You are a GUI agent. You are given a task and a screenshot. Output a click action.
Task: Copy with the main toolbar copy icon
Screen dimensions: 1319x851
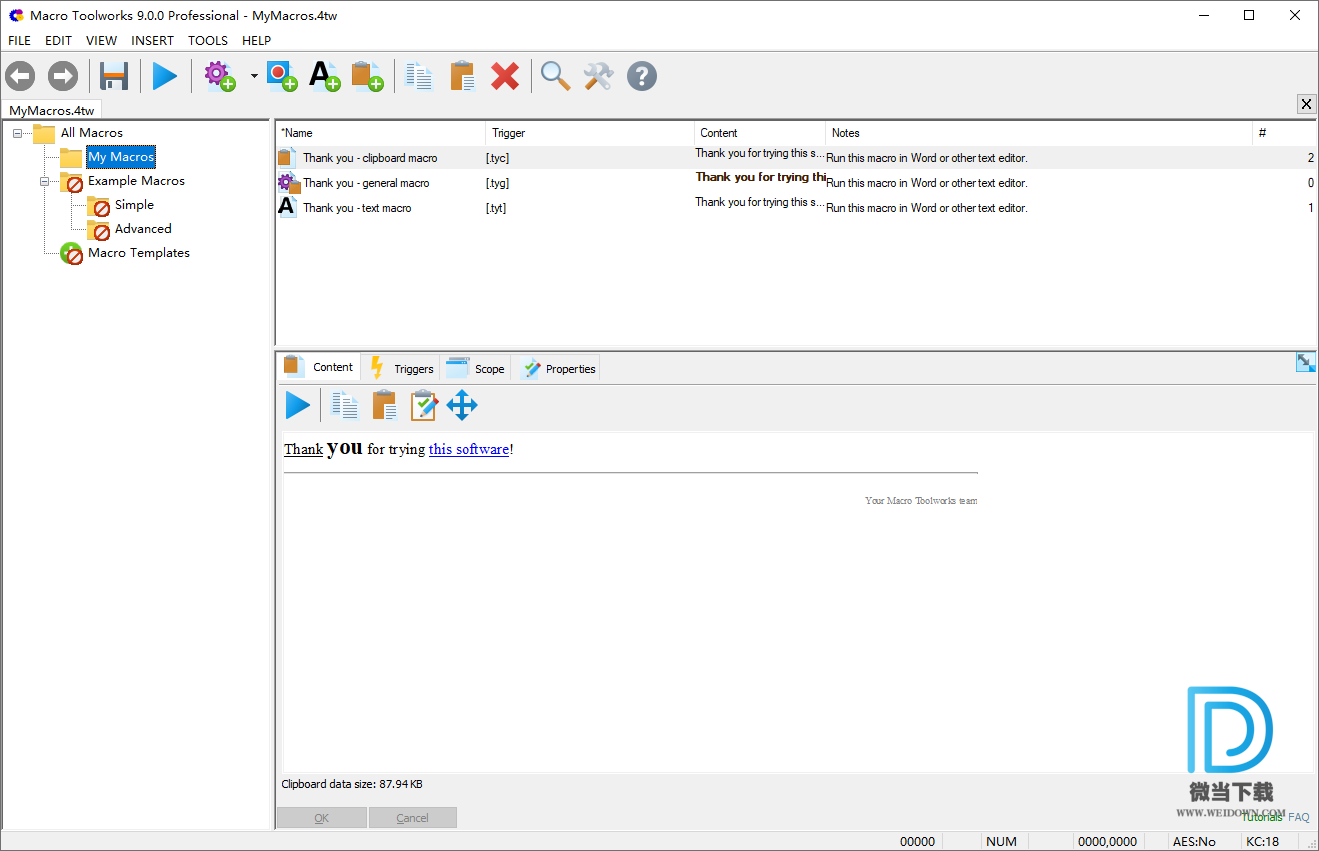(419, 76)
